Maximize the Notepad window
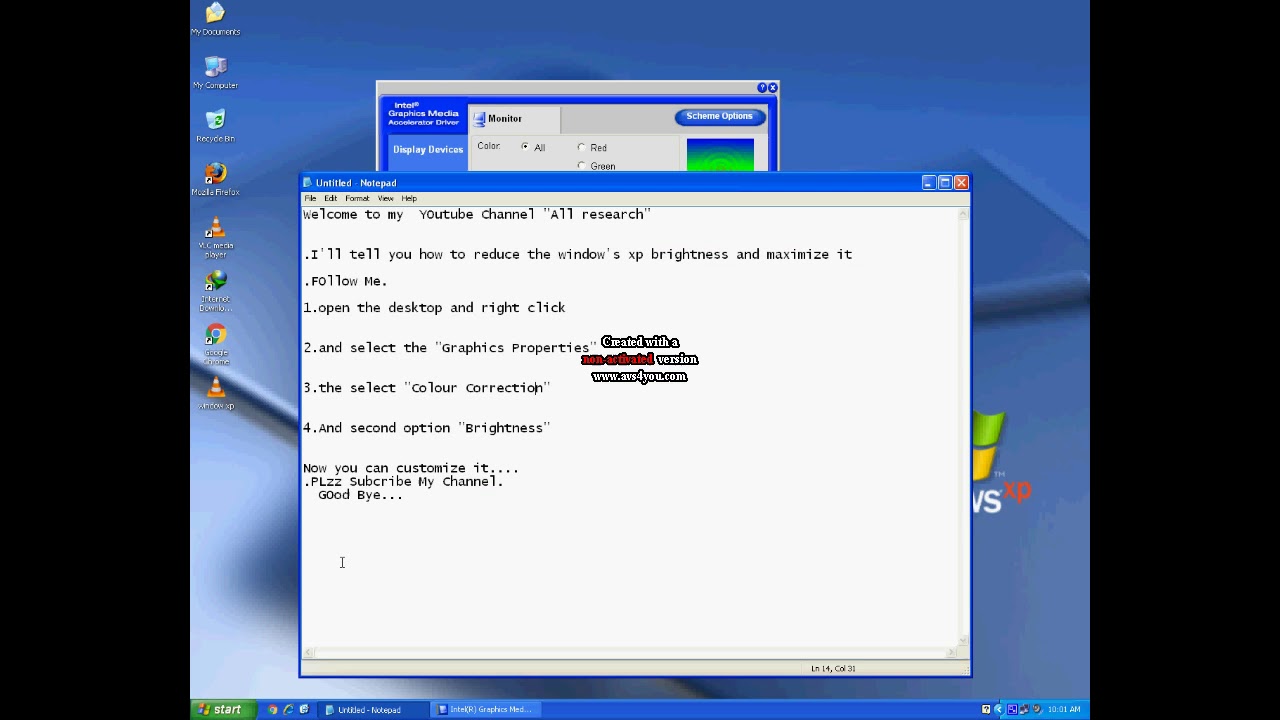 [945, 183]
